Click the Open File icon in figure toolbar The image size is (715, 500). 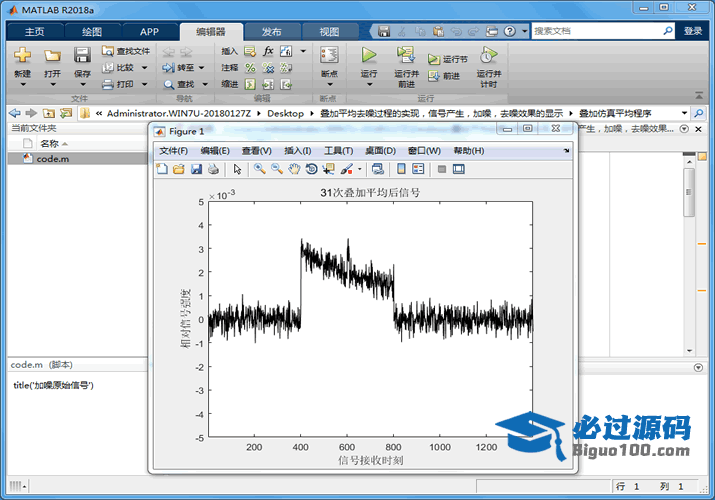pos(179,169)
